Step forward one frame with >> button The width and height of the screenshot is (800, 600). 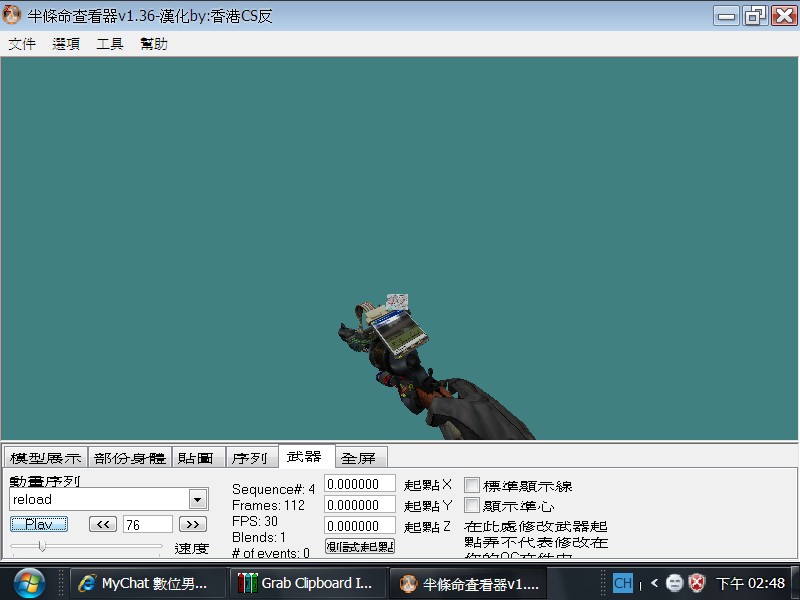click(x=193, y=524)
